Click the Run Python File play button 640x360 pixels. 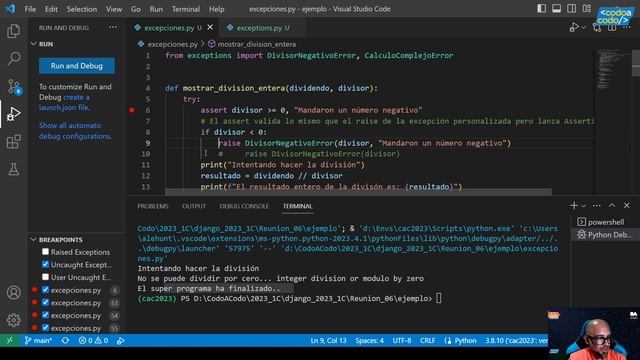coord(574,27)
